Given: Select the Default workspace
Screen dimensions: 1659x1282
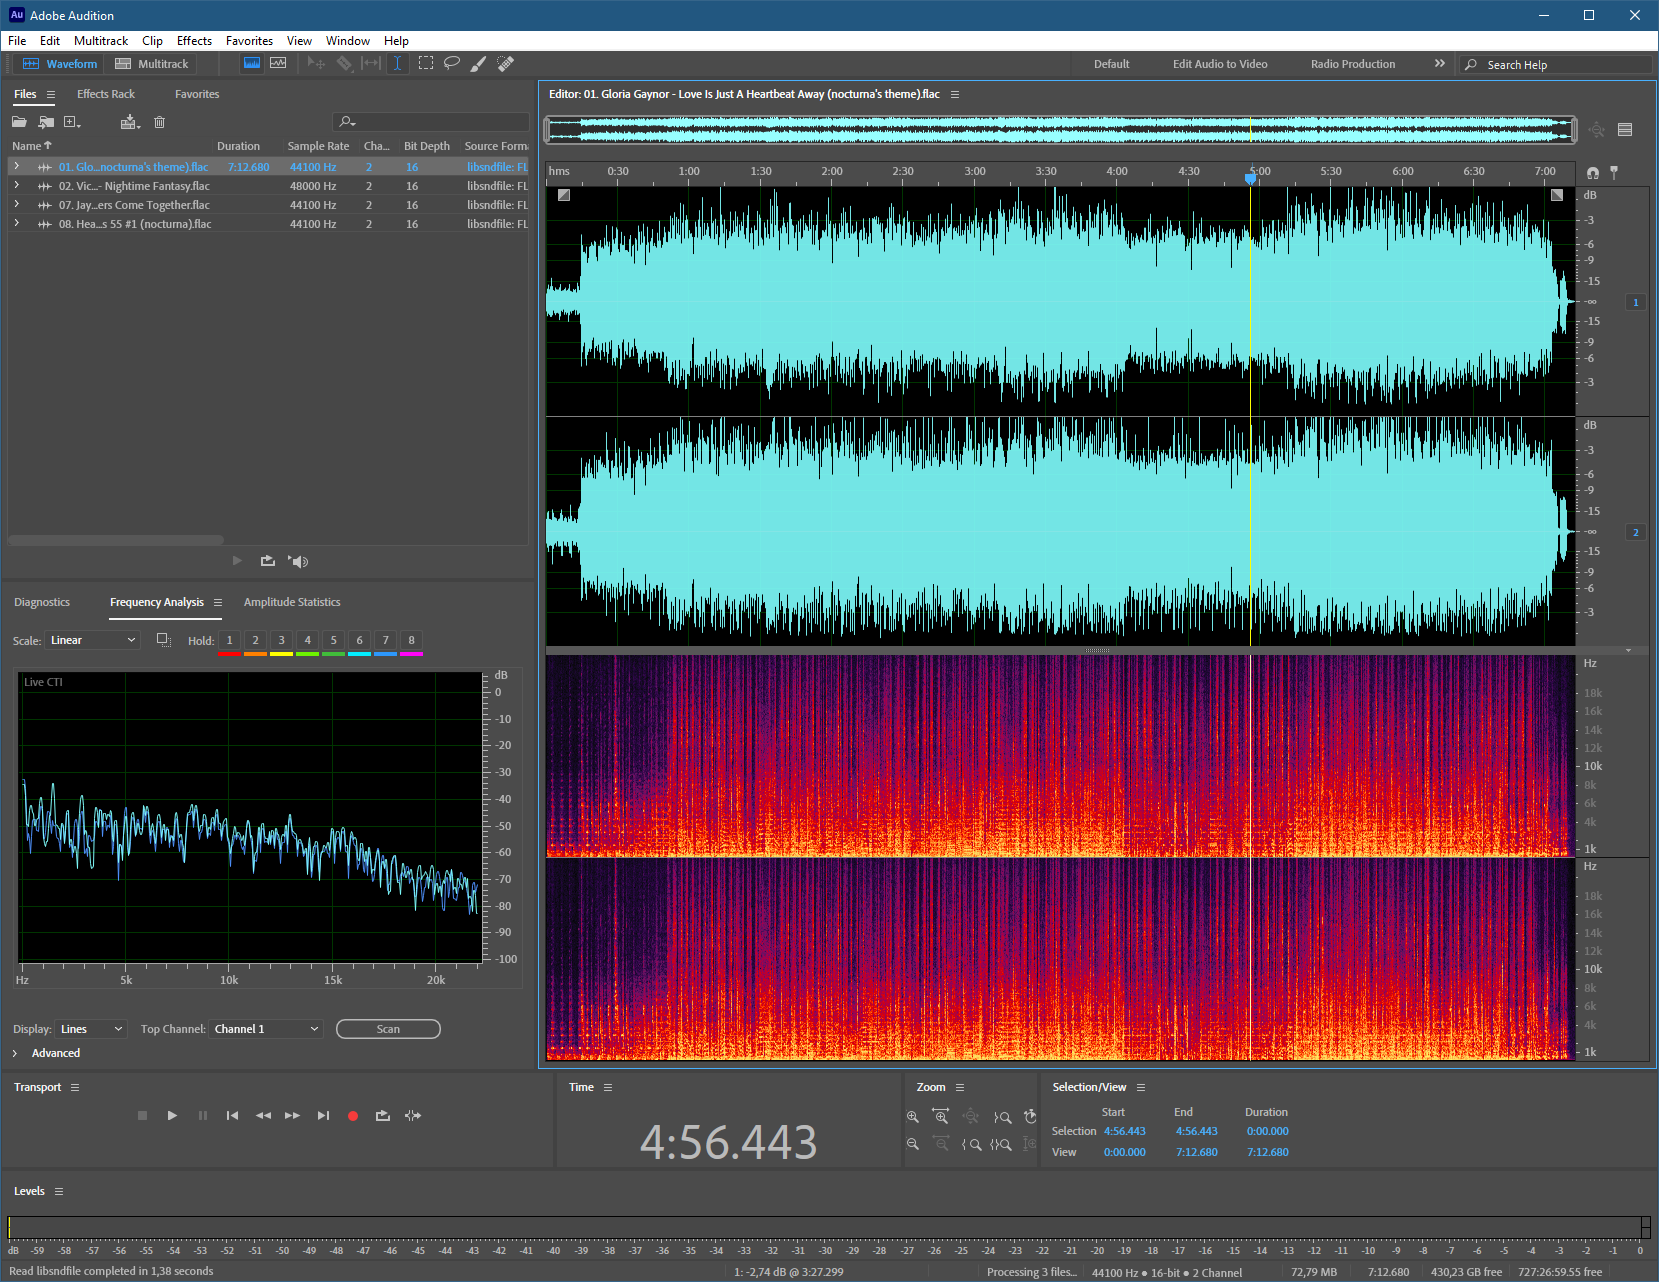Looking at the screenshot, I should 1111,64.
